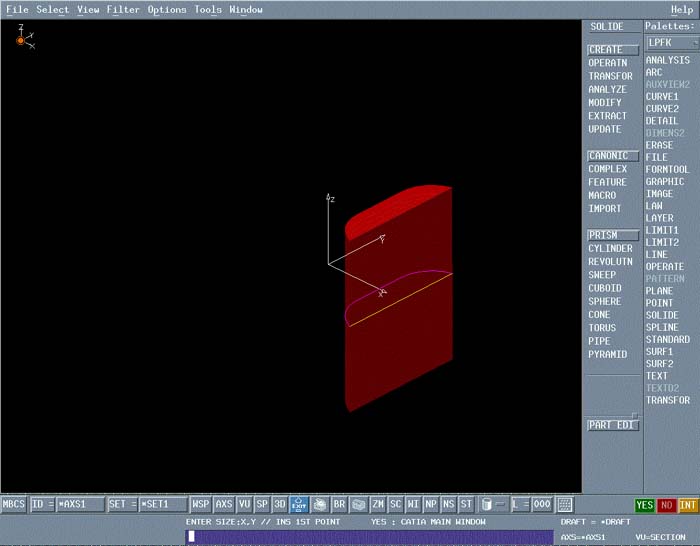The width and height of the screenshot is (700, 546).
Task: Open the LPFK palettes dropdown
Action: coord(671,43)
